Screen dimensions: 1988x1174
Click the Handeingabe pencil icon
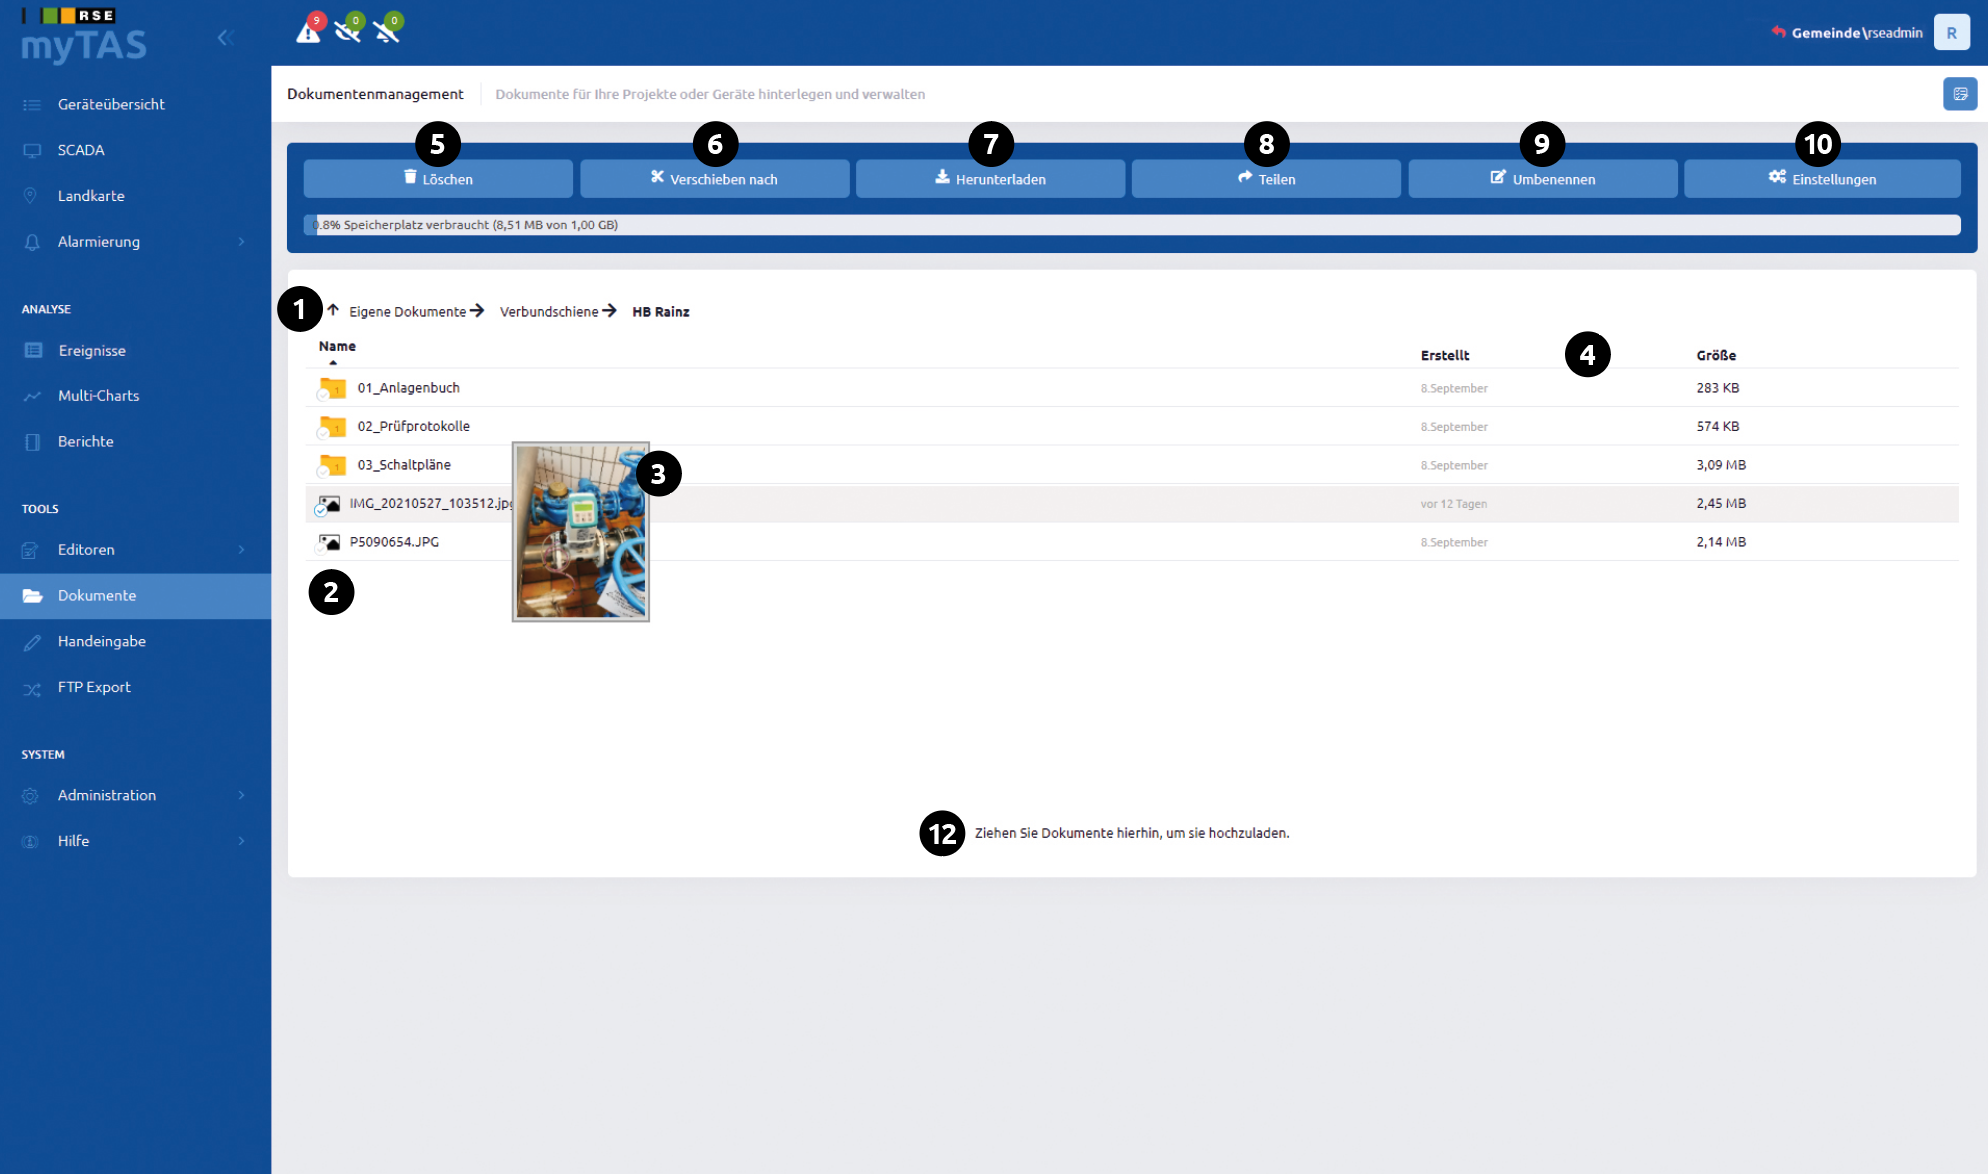32,642
